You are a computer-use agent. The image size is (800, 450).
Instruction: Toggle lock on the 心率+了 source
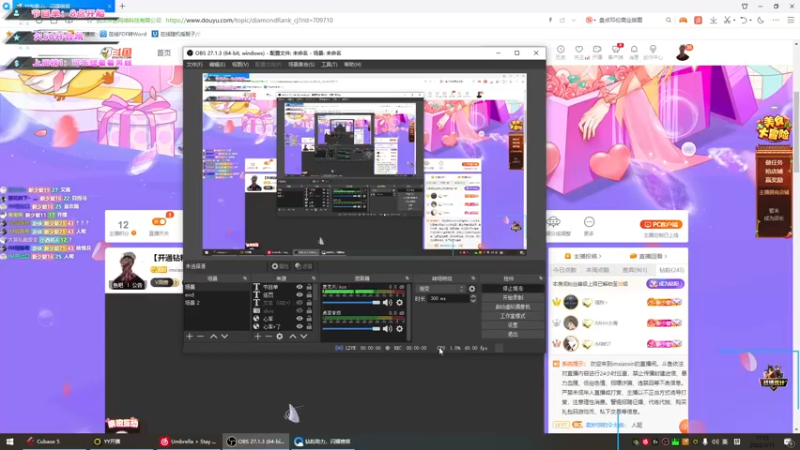point(309,326)
